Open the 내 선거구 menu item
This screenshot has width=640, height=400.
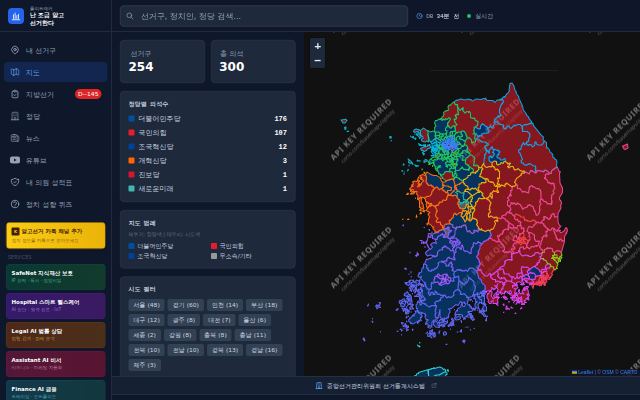(56, 50)
